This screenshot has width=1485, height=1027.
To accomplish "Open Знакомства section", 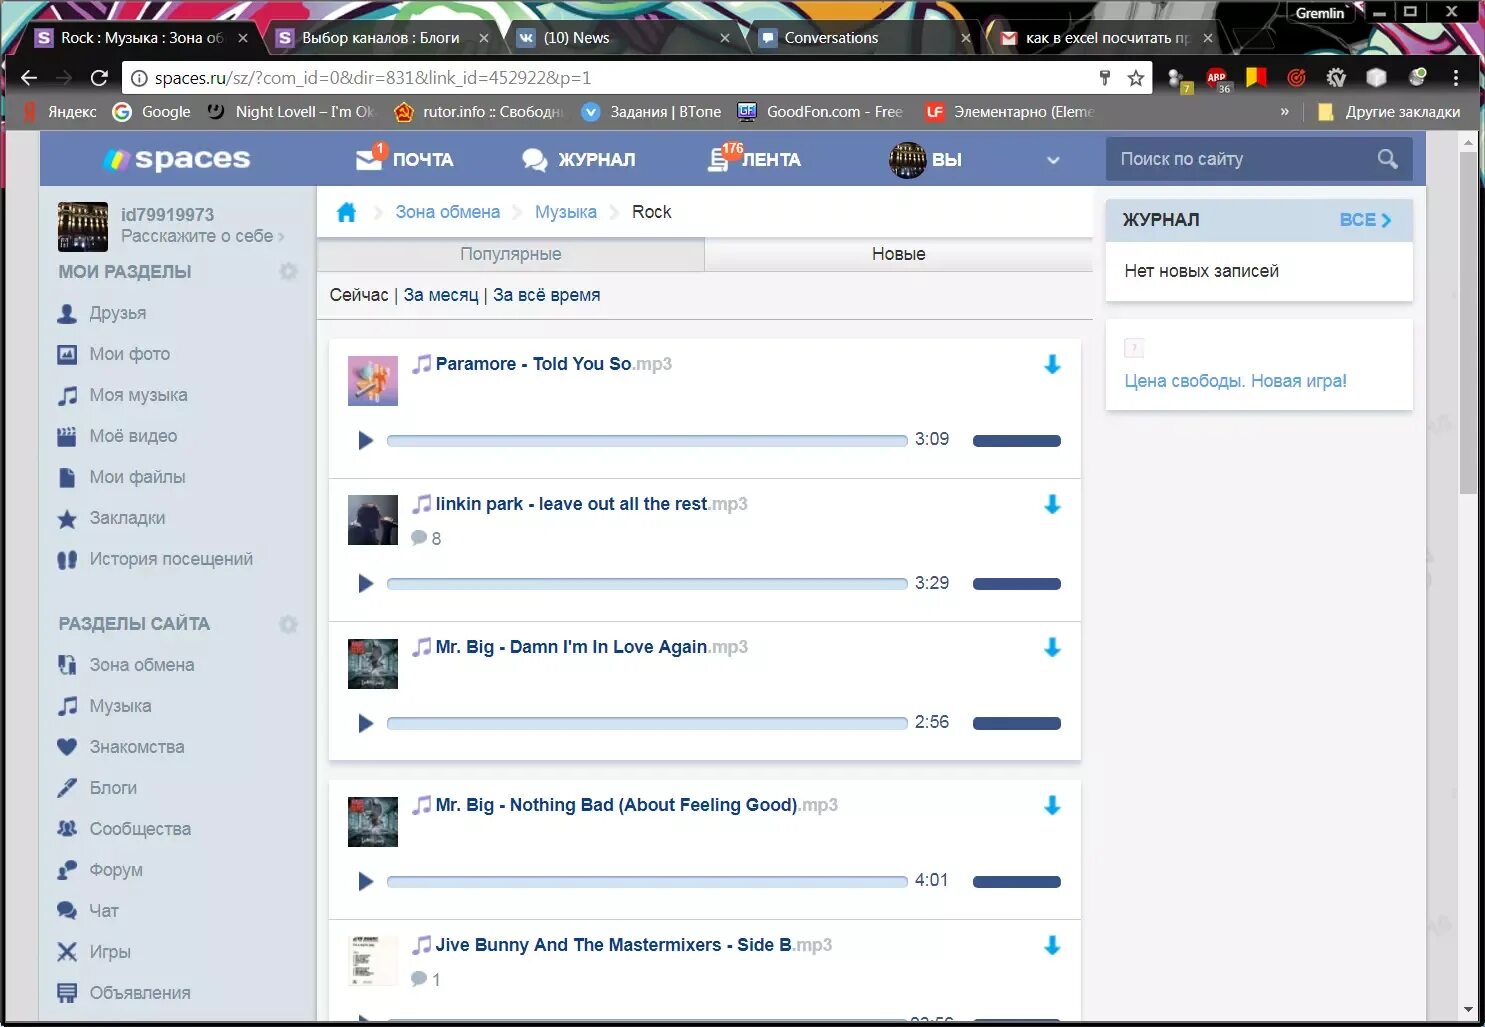I will (x=136, y=747).
